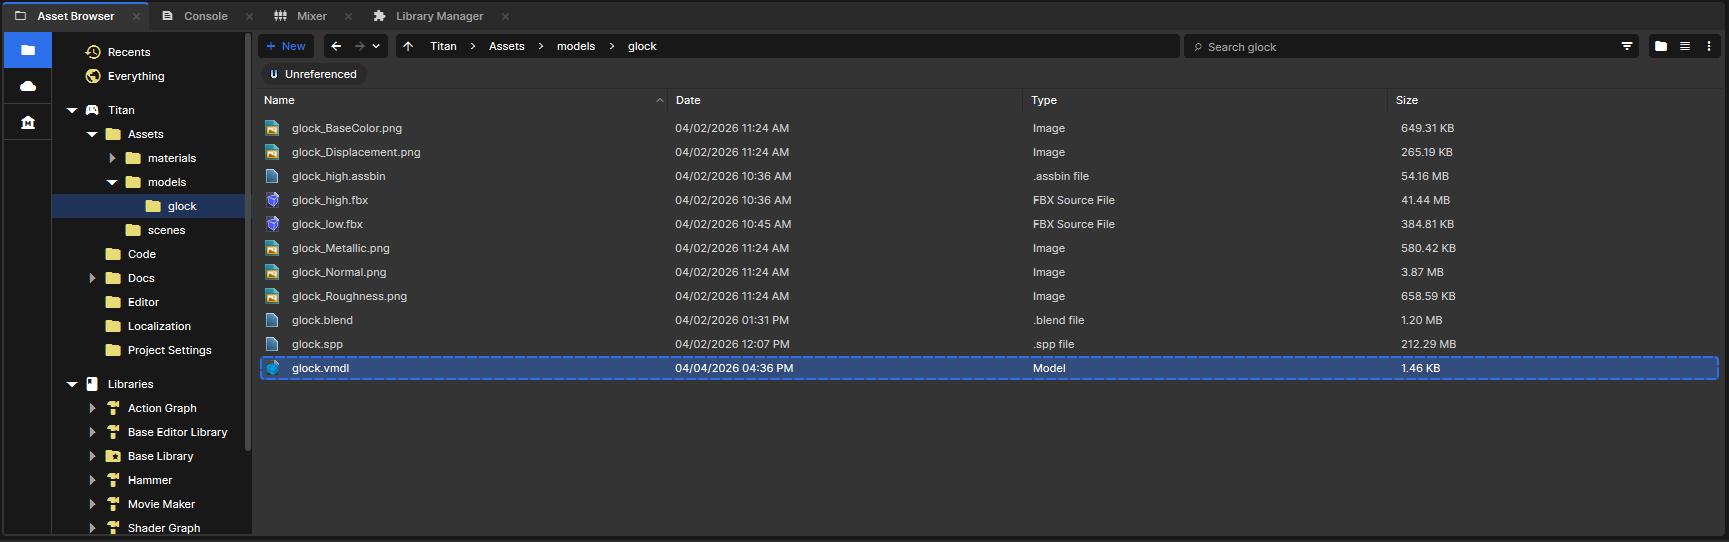Navigate to Titan in breadcrumb

tap(443, 46)
